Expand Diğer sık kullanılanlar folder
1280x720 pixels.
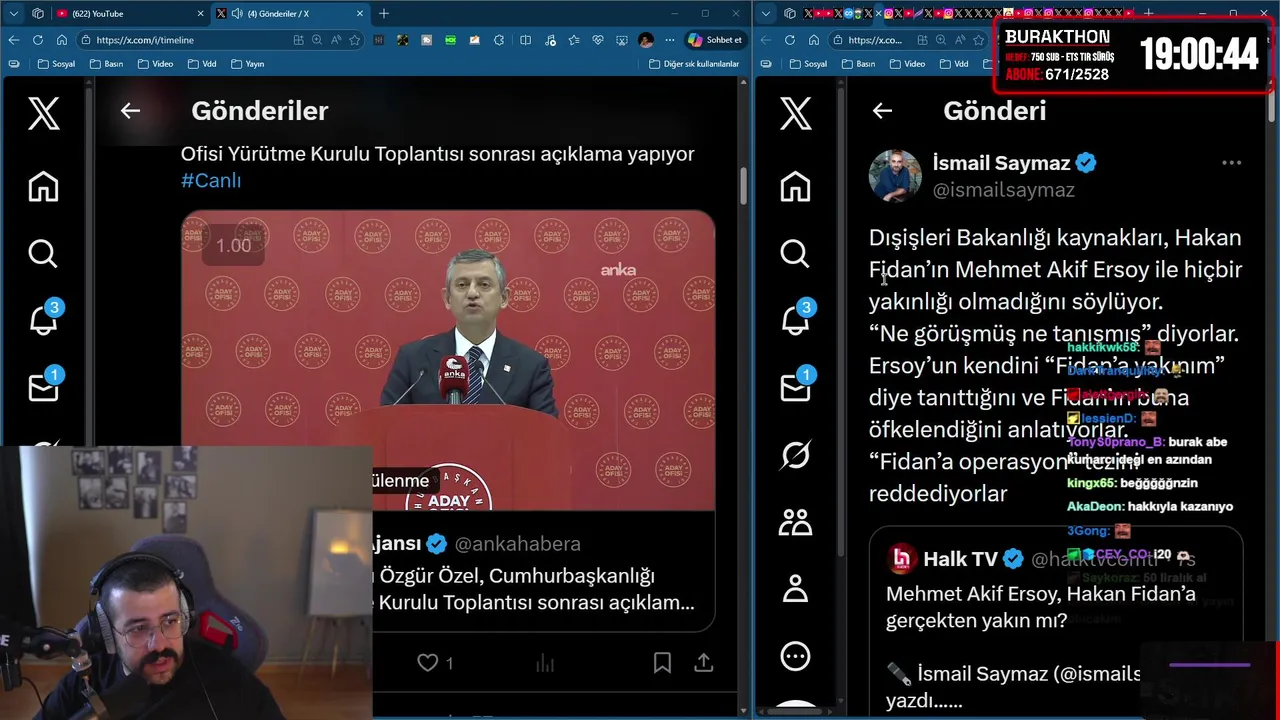pyautogui.click(x=694, y=64)
